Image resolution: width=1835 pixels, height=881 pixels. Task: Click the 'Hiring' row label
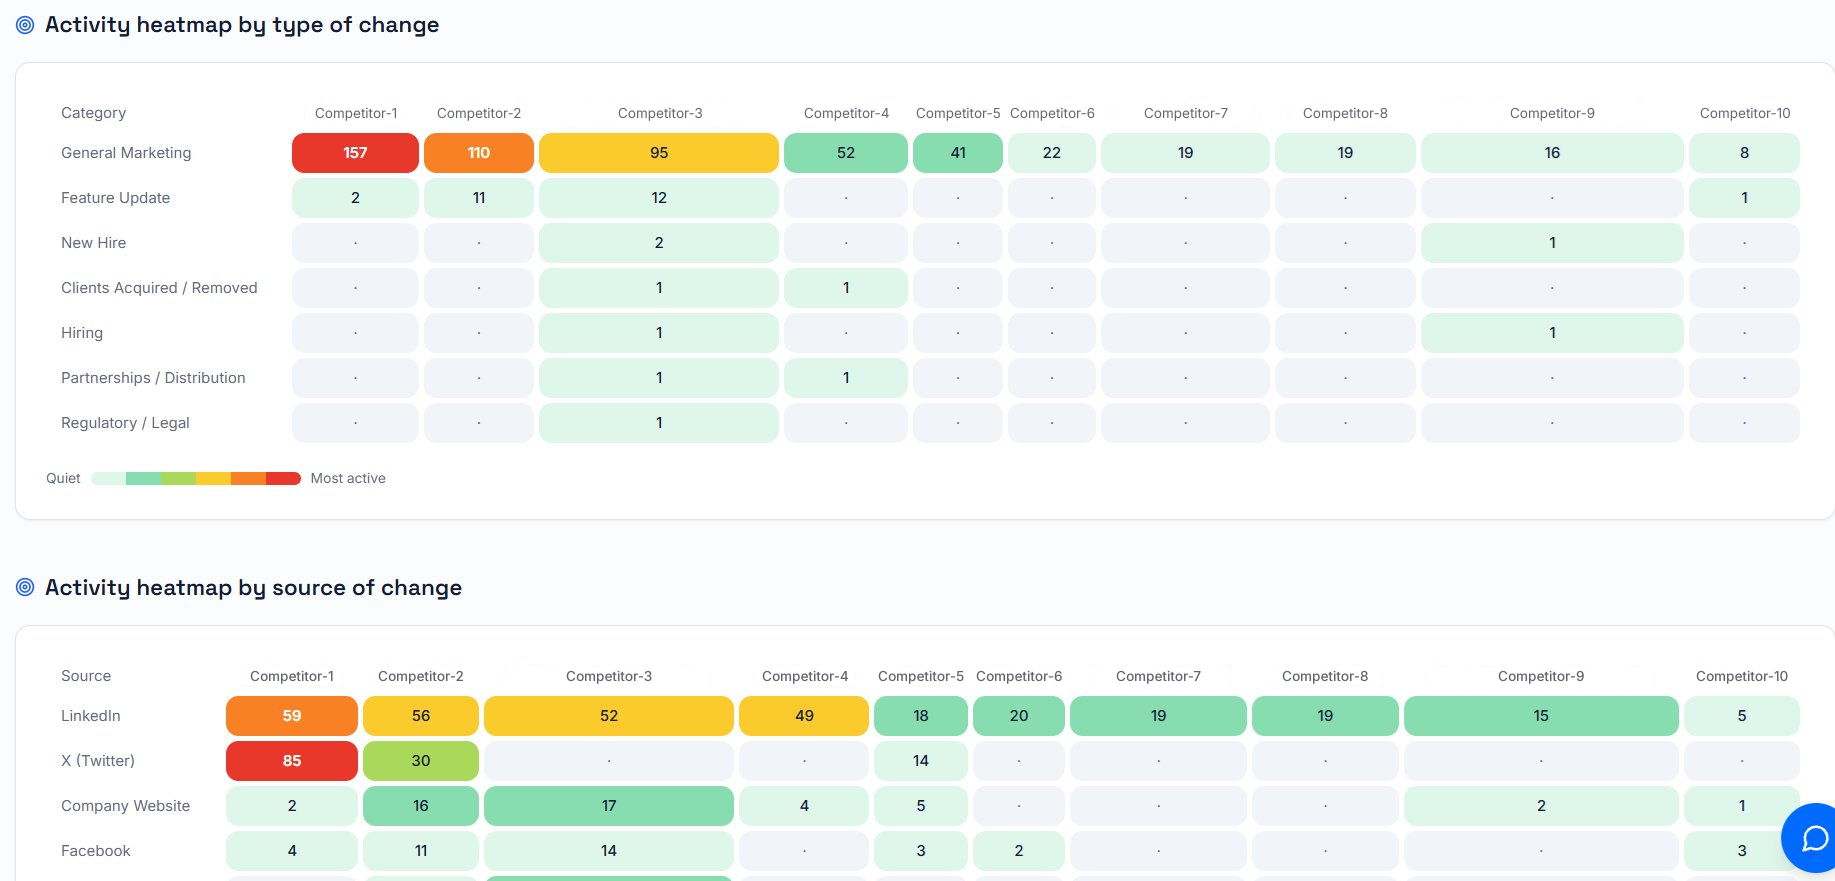(82, 333)
